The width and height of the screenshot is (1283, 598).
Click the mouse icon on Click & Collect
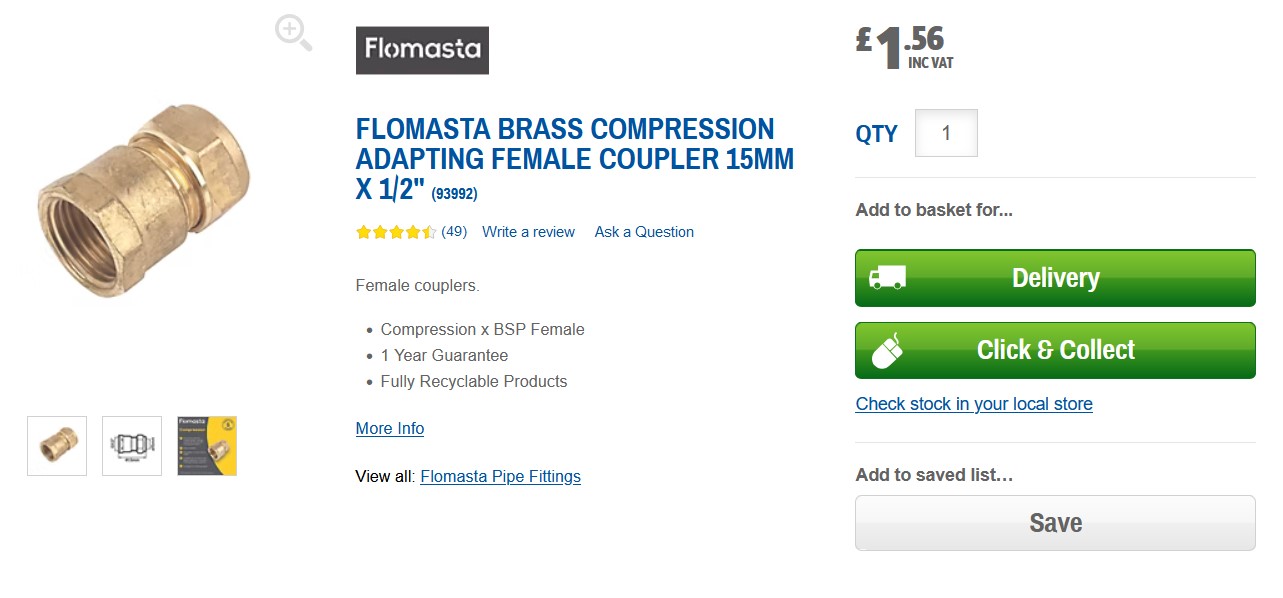[x=887, y=351]
